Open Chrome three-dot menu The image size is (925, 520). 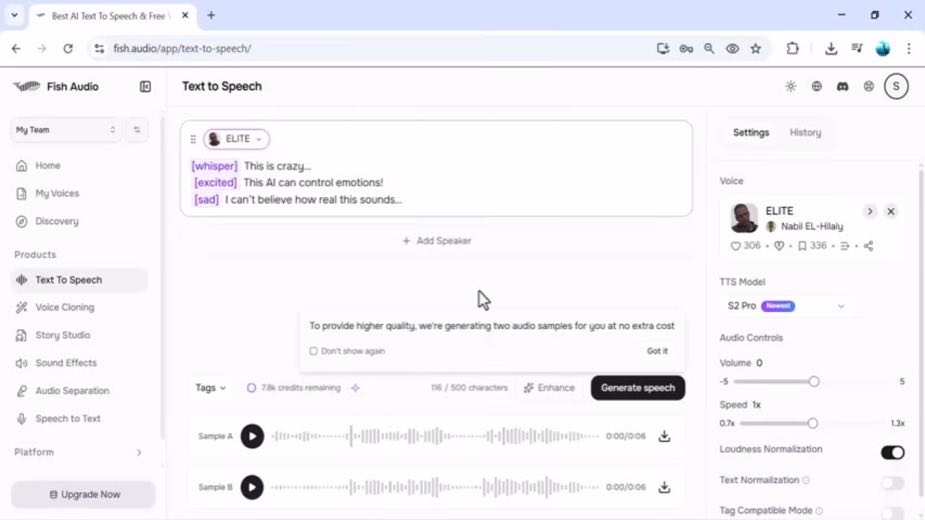coord(908,49)
